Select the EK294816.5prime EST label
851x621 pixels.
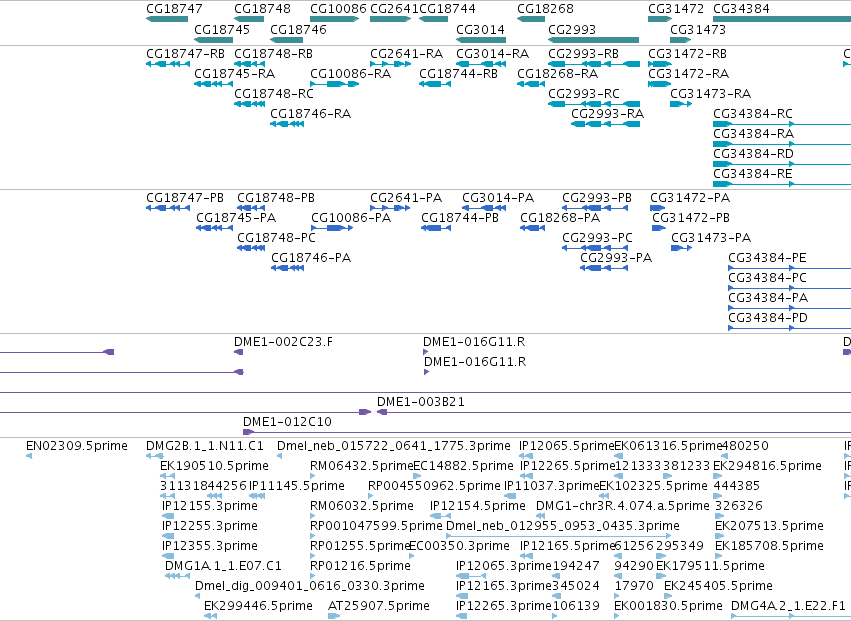point(767,466)
